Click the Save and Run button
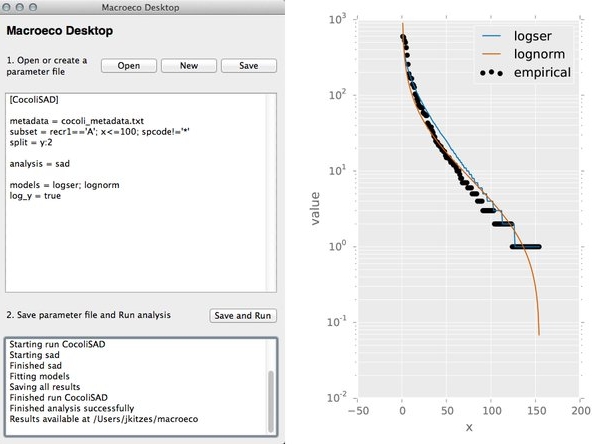This screenshot has width=592, height=444. 243,316
